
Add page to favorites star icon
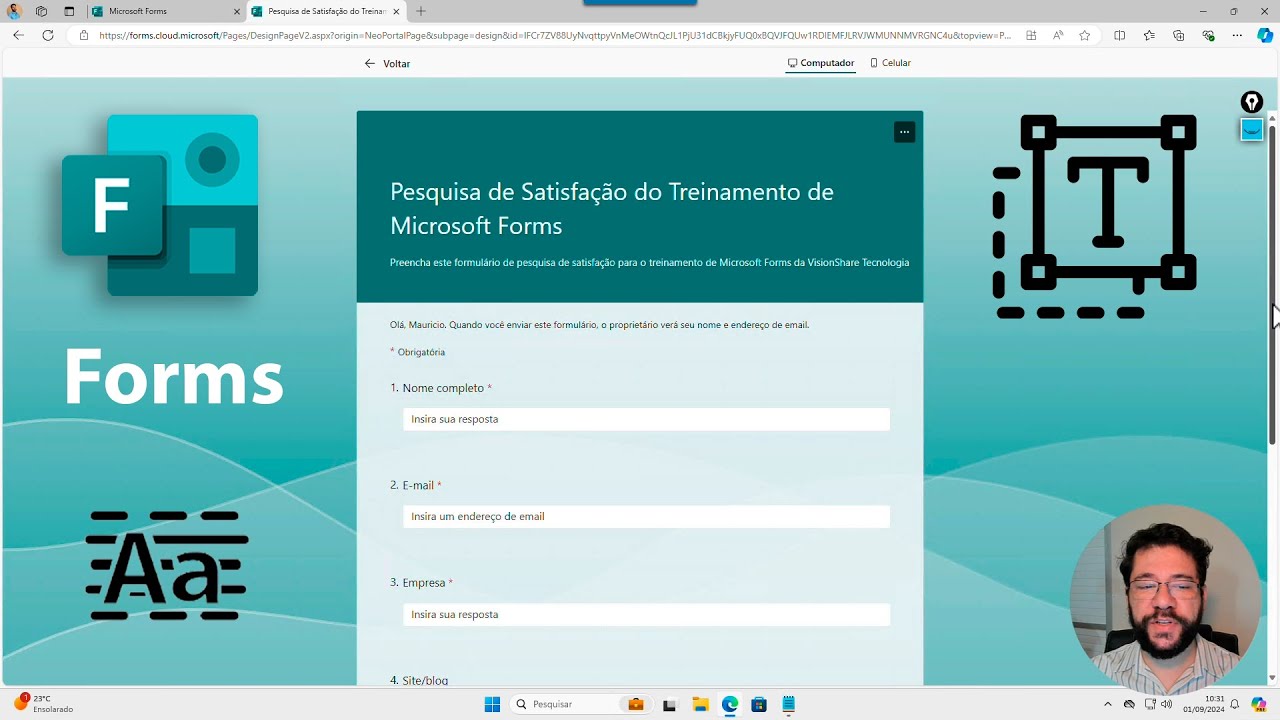(x=1085, y=35)
